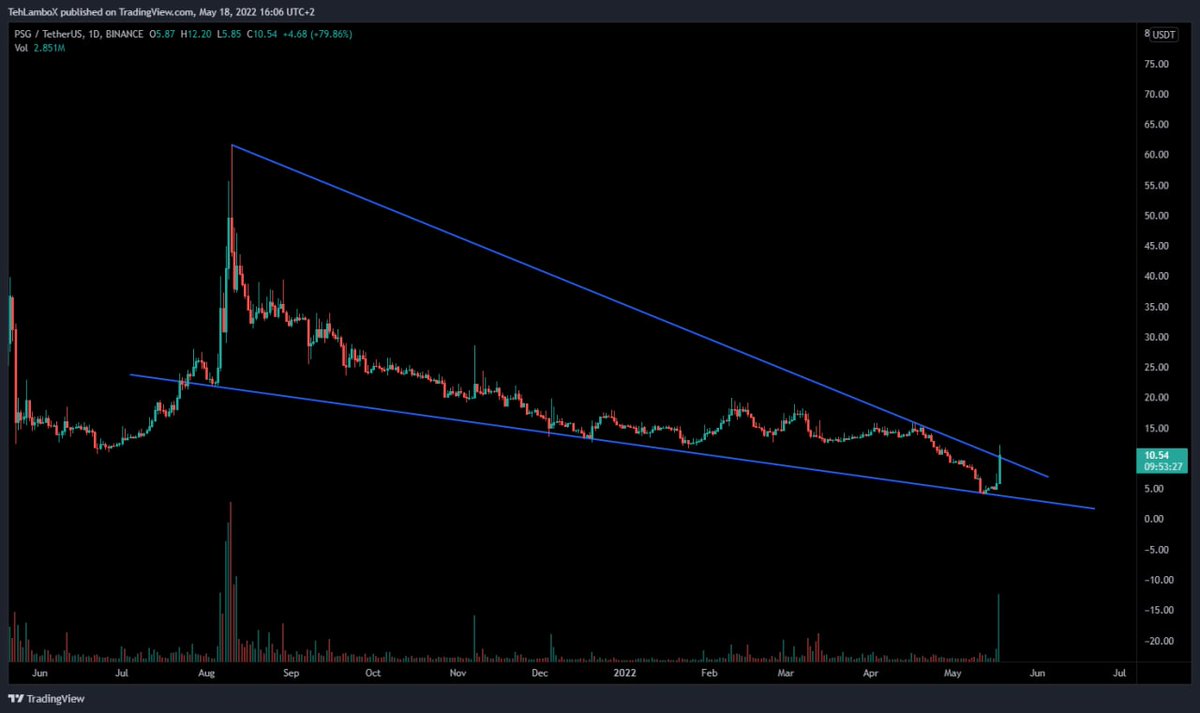This screenshot has width=1200, height=713.
Task: Click the May label on time axis
Action: pos(952,674)
